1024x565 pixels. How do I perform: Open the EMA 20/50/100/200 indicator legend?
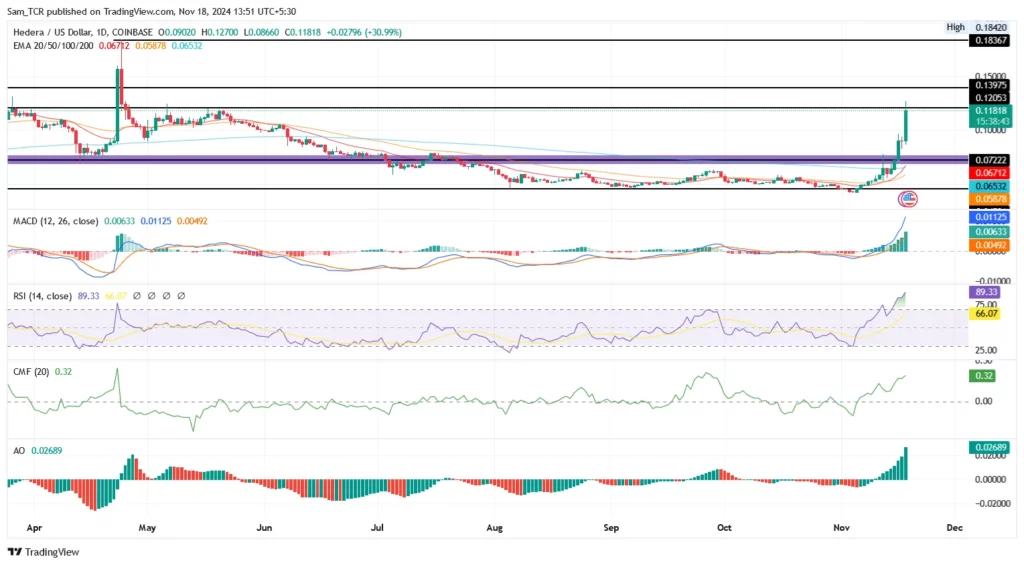click(x=54, y=46)
